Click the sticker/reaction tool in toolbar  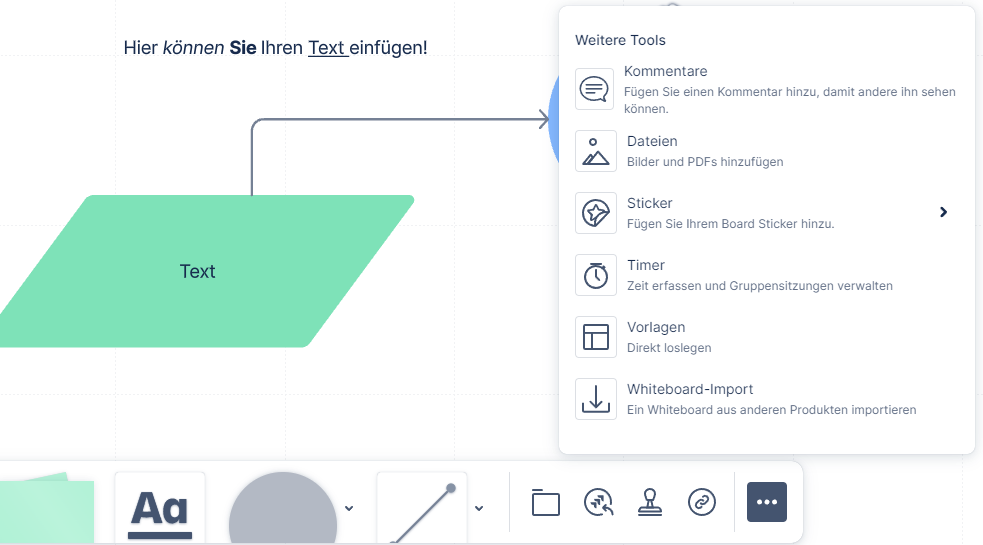[598, 502]
